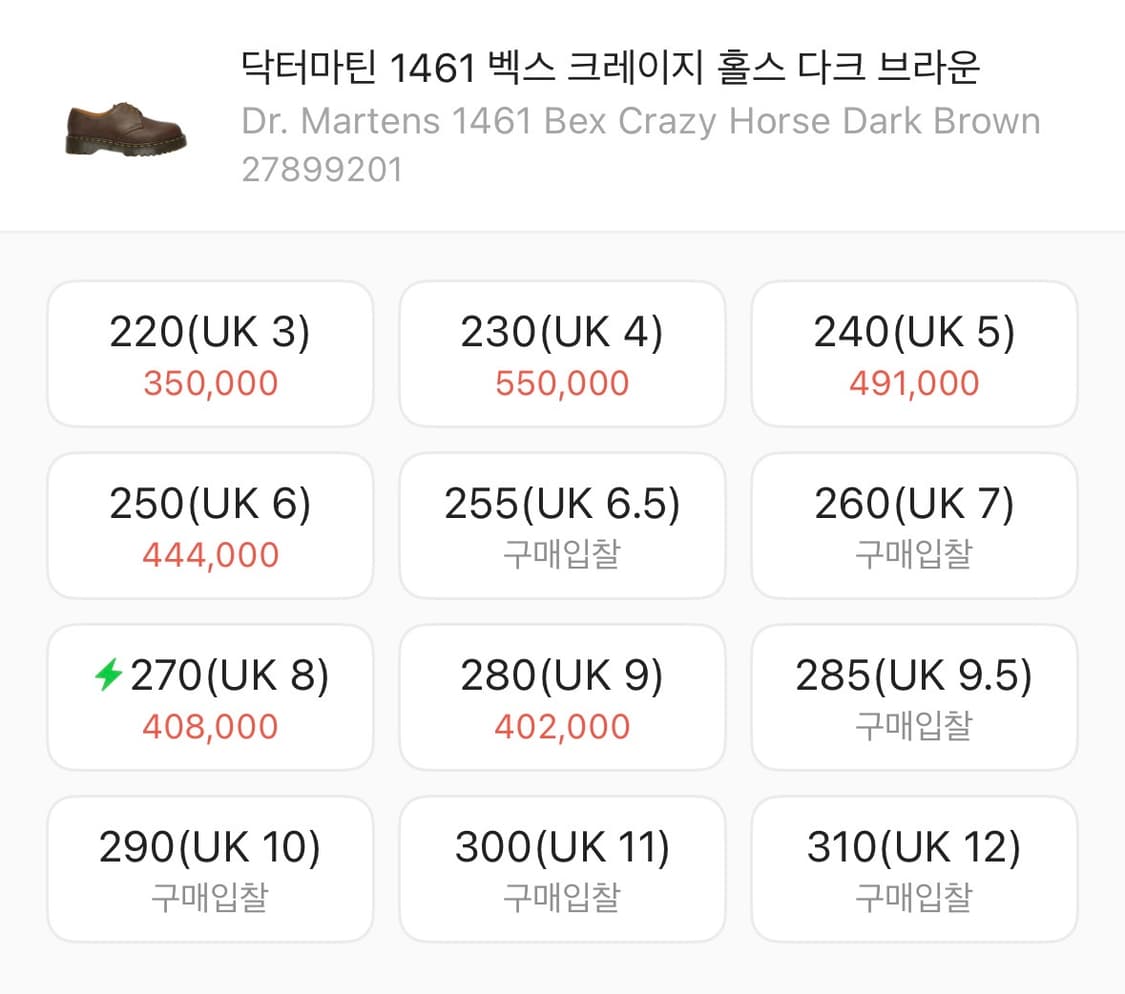Select size 240(UK 5) priced 491,000

[914, 353]
